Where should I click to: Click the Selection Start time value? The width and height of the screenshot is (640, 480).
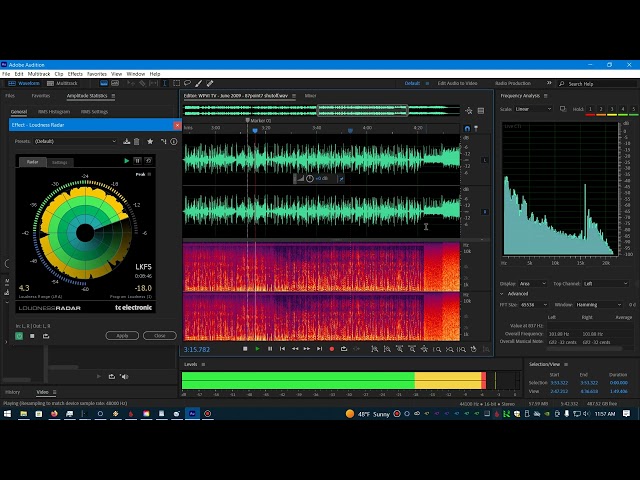click(559, 383)
